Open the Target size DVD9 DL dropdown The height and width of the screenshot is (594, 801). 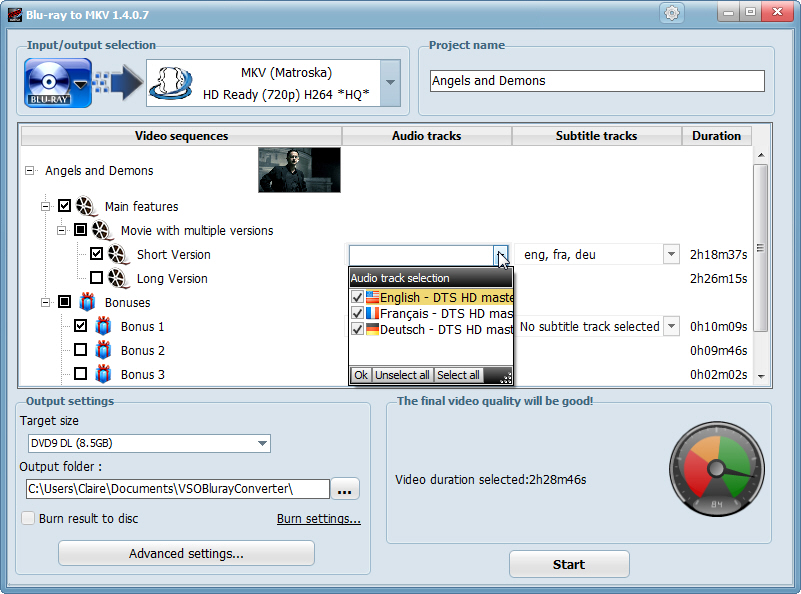pyautogui.click(x=262, y=443)
